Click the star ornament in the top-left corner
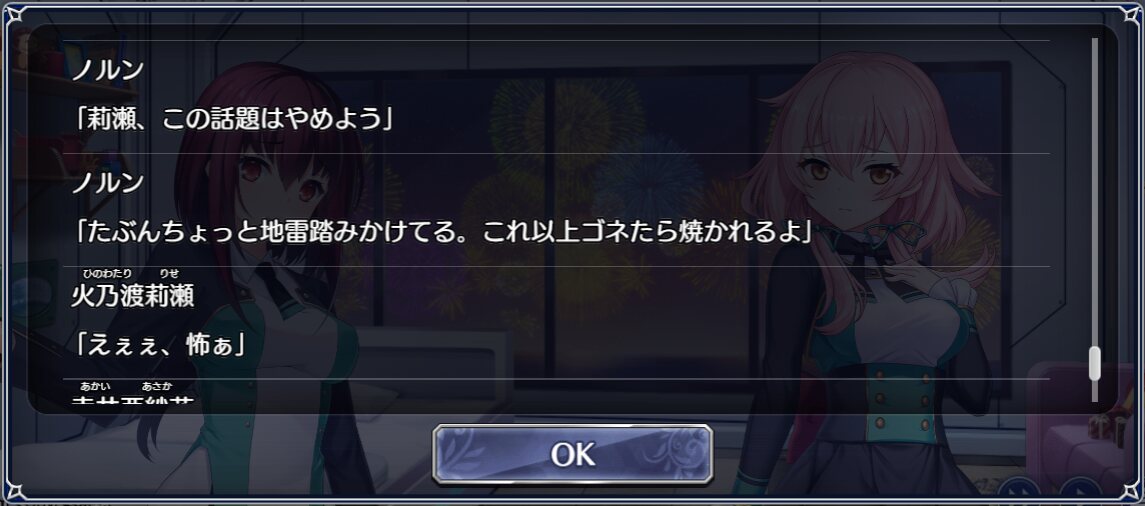The height and width of the screenshot is (506, 1145). pos(13,13)
